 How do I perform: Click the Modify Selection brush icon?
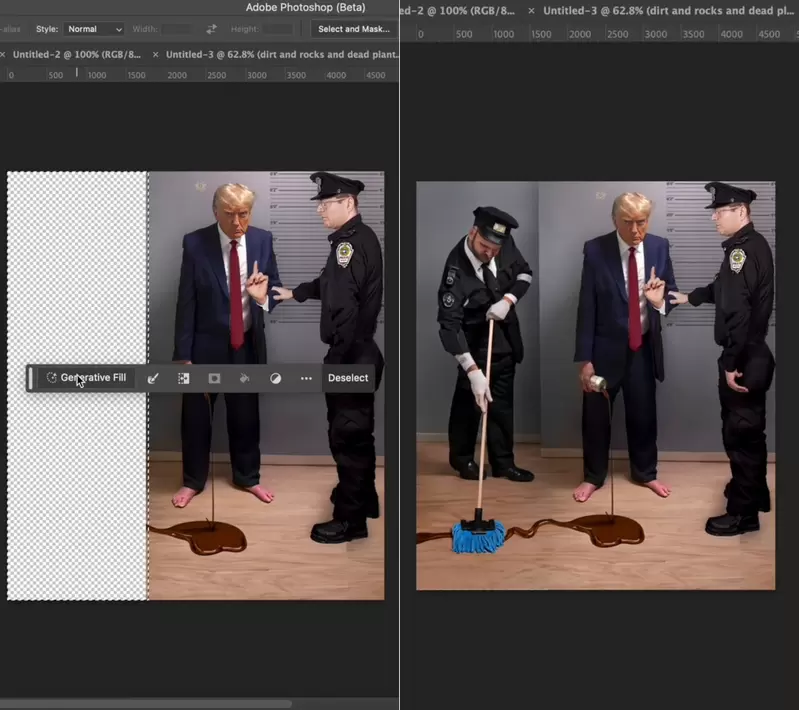point(153,379)
